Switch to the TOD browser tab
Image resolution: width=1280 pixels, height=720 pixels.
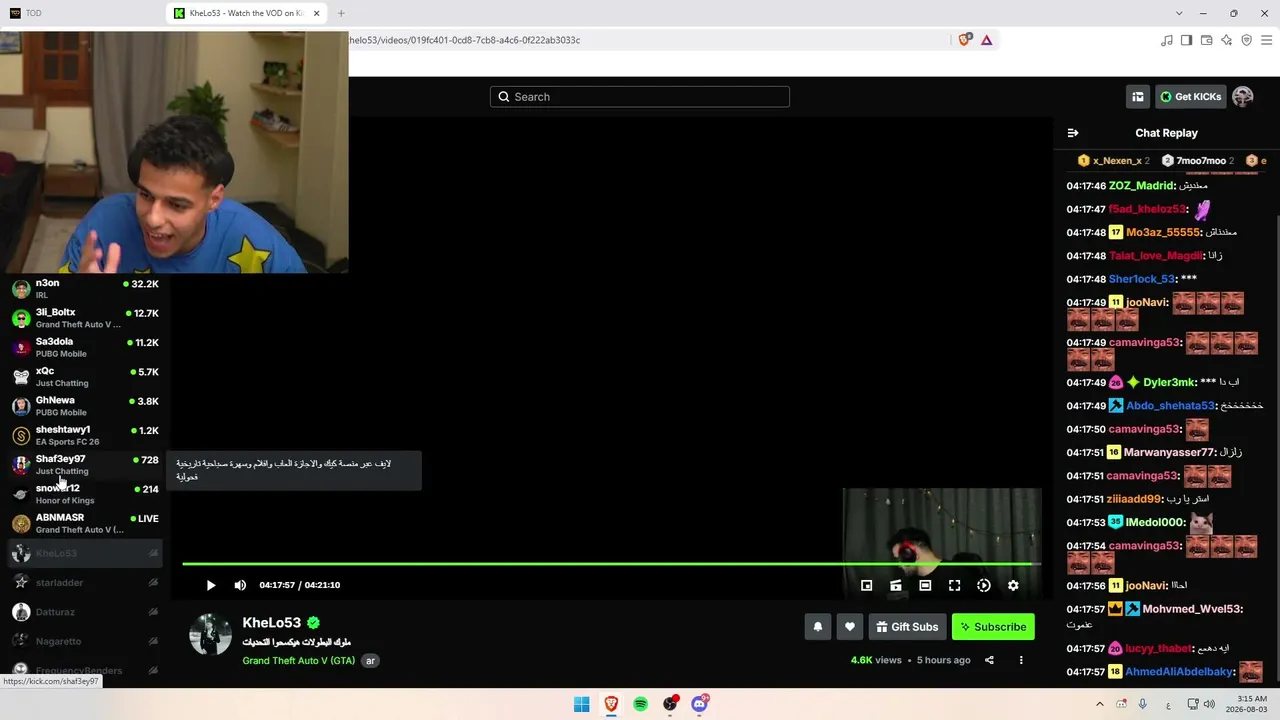pos(80,13)
